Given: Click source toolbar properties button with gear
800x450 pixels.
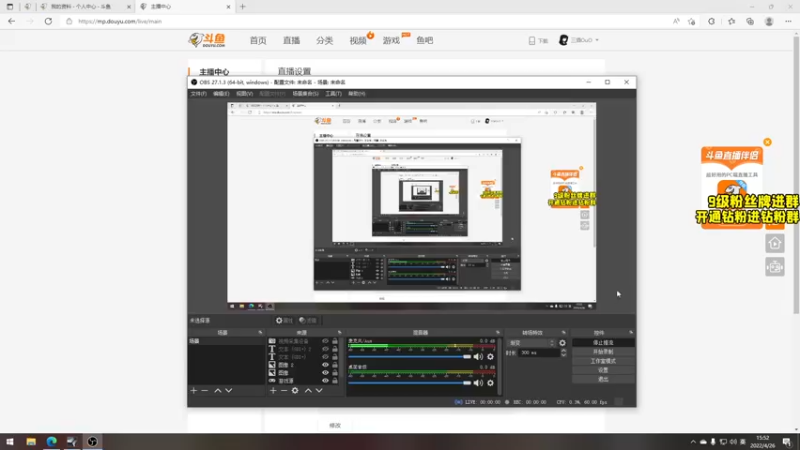Looking at the screenshot, I should [284, 320].
